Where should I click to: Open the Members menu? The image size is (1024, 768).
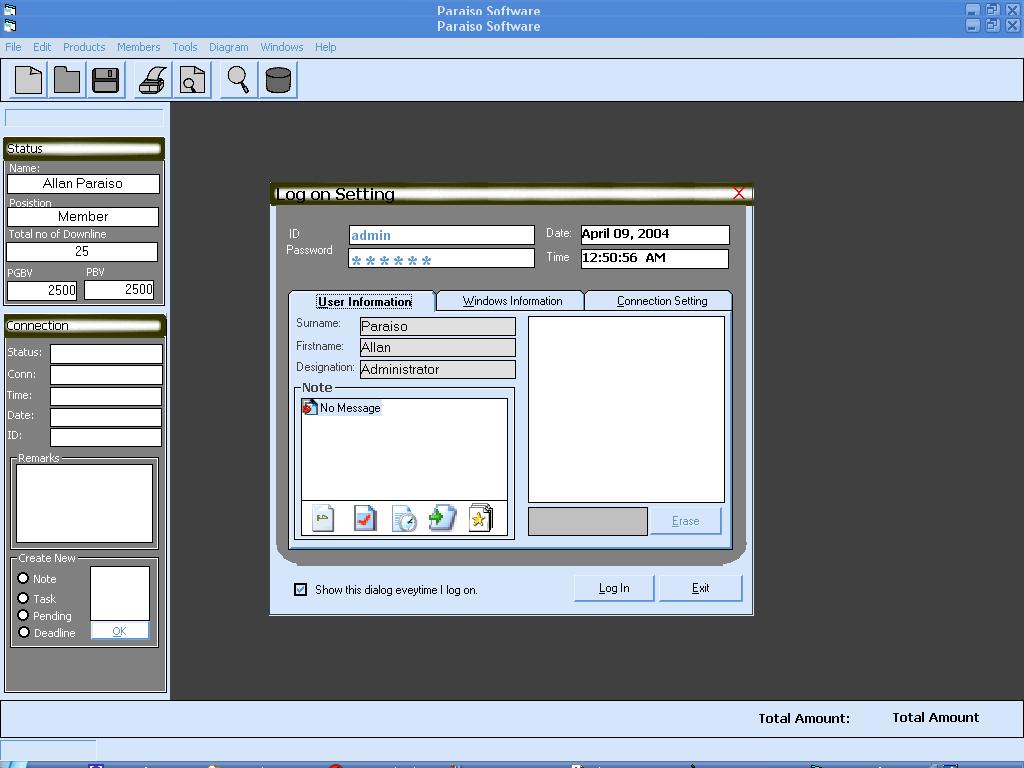[x=138, y=47]
